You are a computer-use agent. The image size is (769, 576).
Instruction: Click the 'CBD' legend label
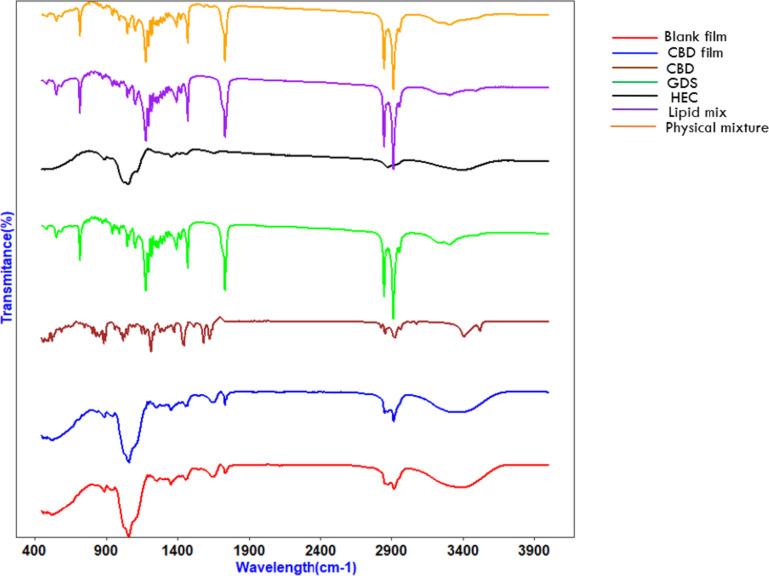pos(680,68)
